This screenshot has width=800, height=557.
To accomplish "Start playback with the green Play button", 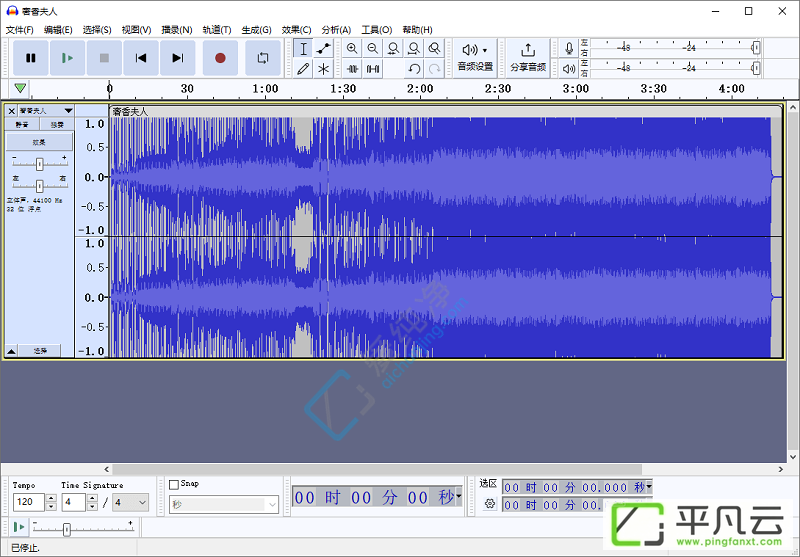I will (x=67, y=58).
